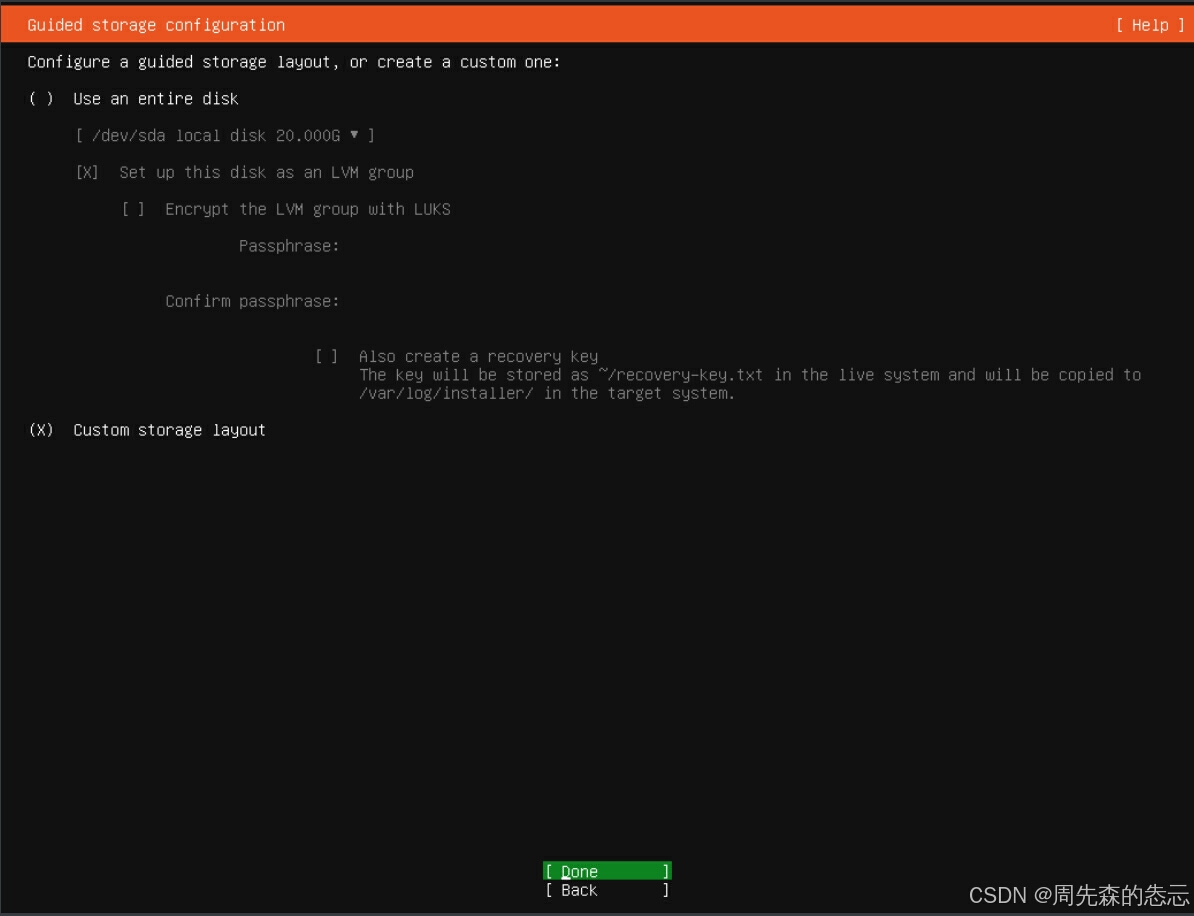Toggle 'Set up this disk as an LVM group'
Image resolution: width=1194 pixels, height=916 pixels.
coord(88,173)
